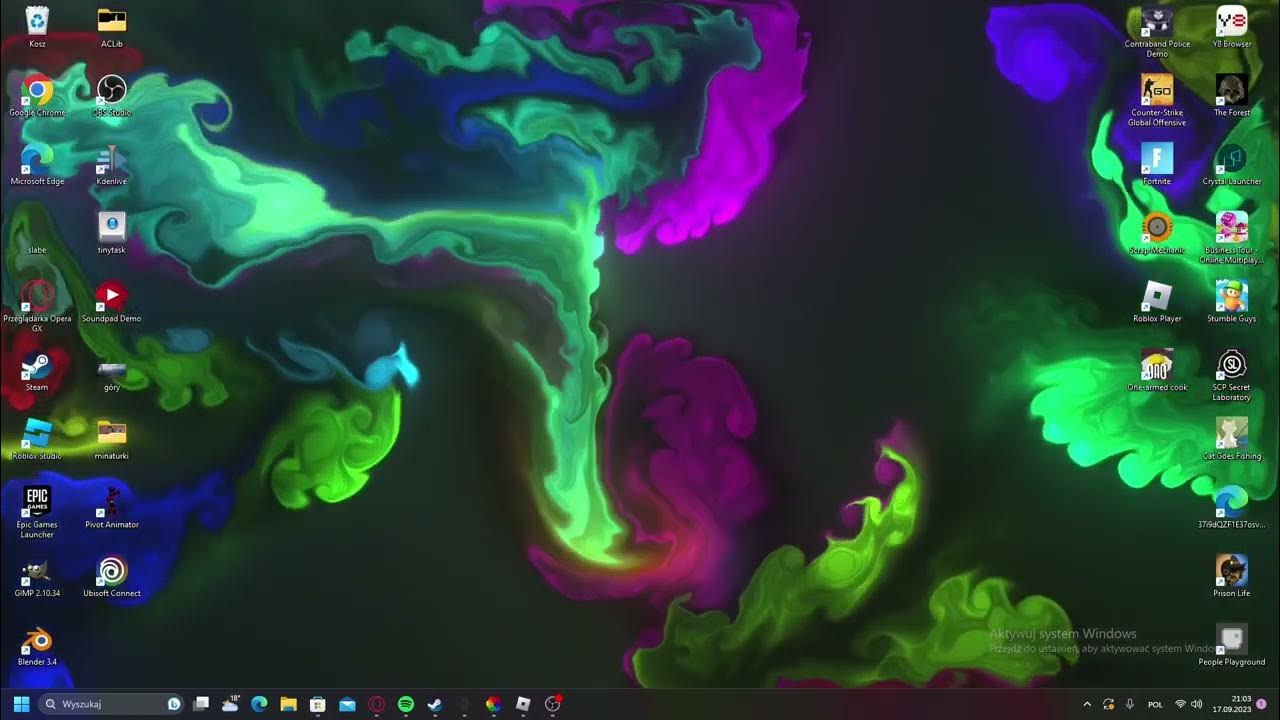Viewport: 1280px width, 720px height.
Task: Select the Microsoft Edge desktop shortcut
Action: [x=37, y=165]
